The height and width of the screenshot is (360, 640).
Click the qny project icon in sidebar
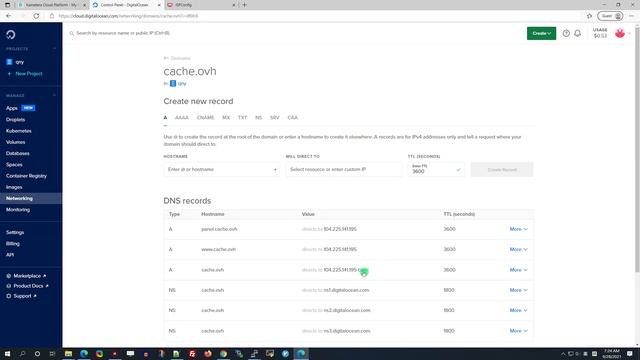[9, 62]
